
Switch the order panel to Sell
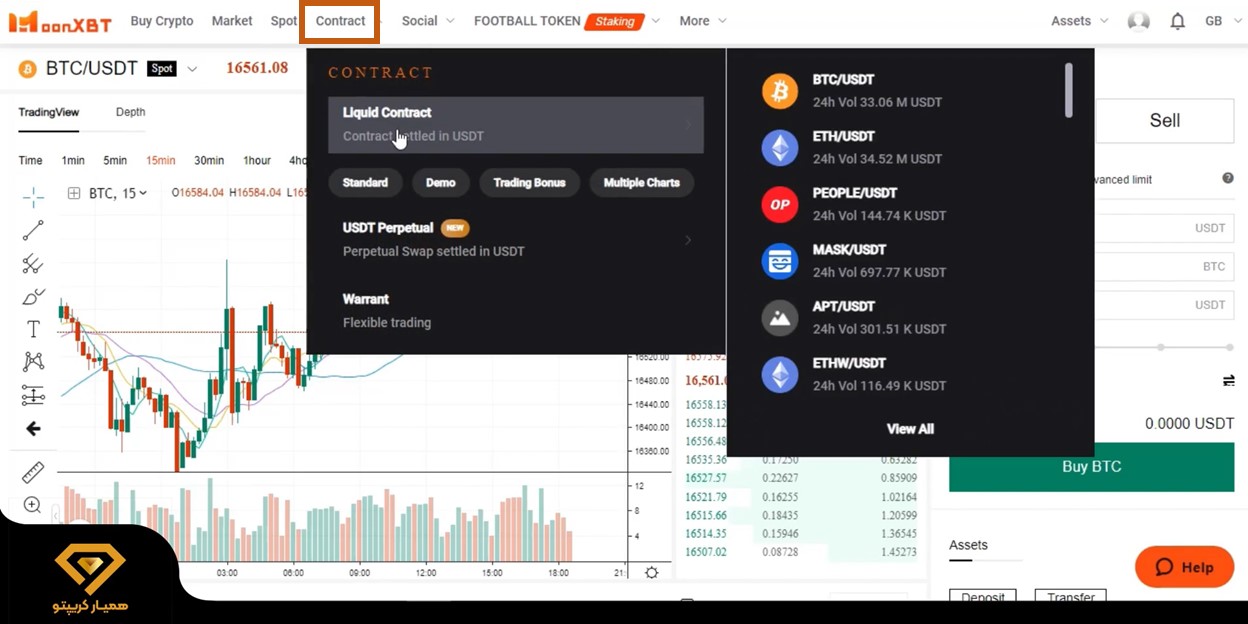click(1164, 120)
